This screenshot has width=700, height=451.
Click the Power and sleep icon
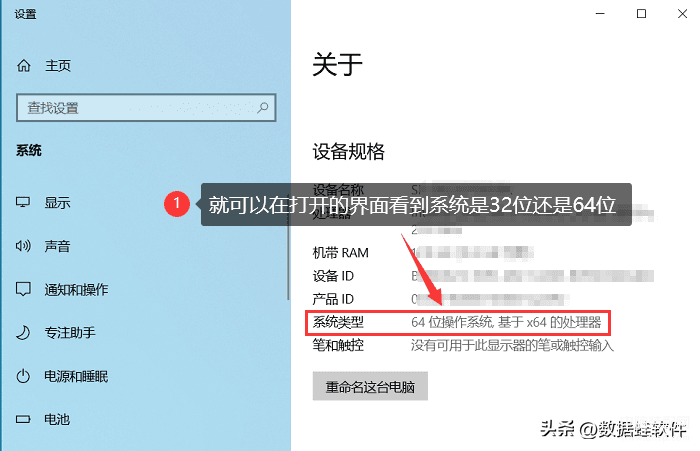click(23, 376)
